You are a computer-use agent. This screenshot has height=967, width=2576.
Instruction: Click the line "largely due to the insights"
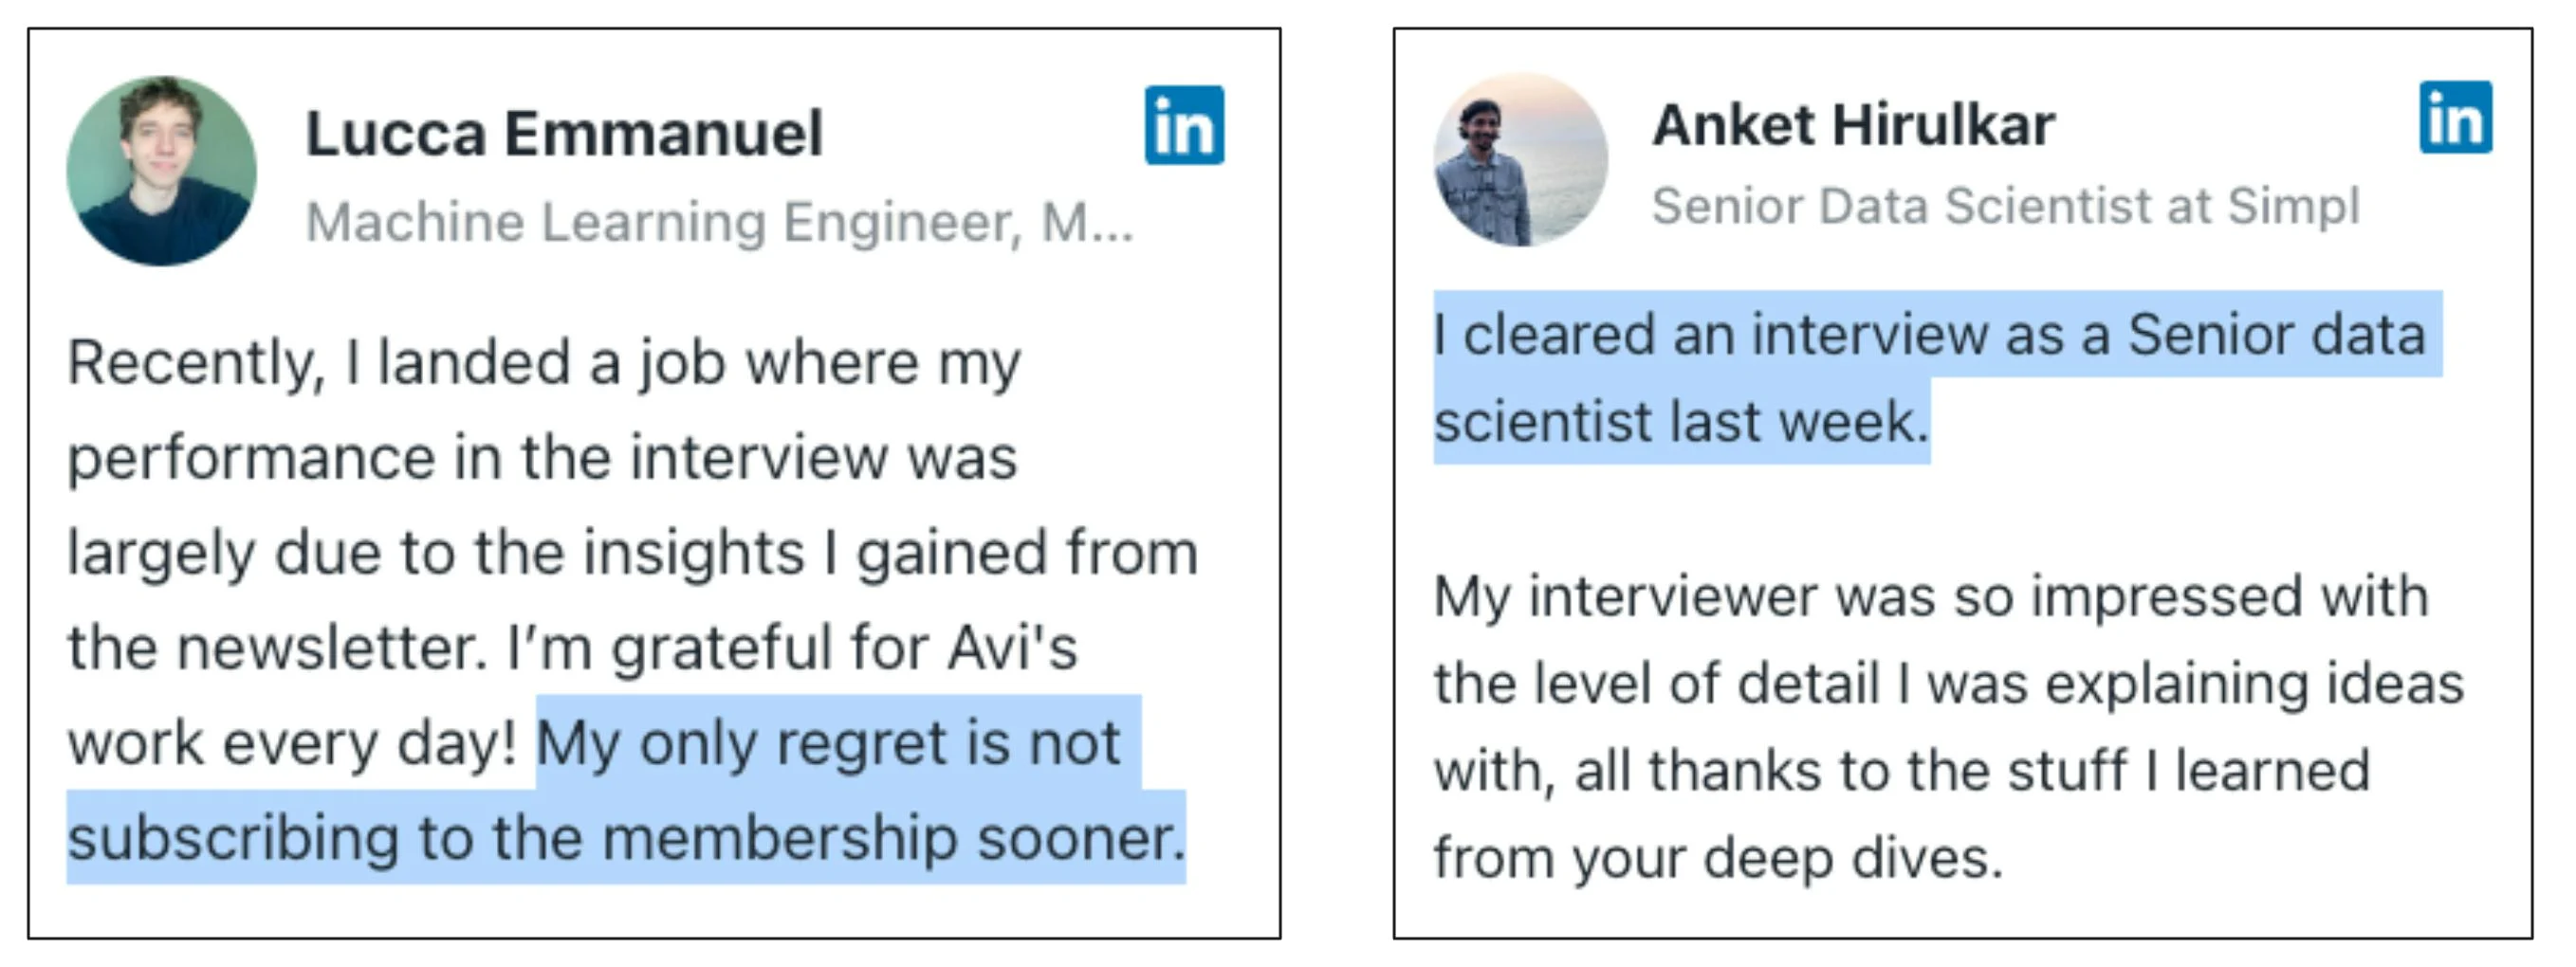(x=632, y=553)
